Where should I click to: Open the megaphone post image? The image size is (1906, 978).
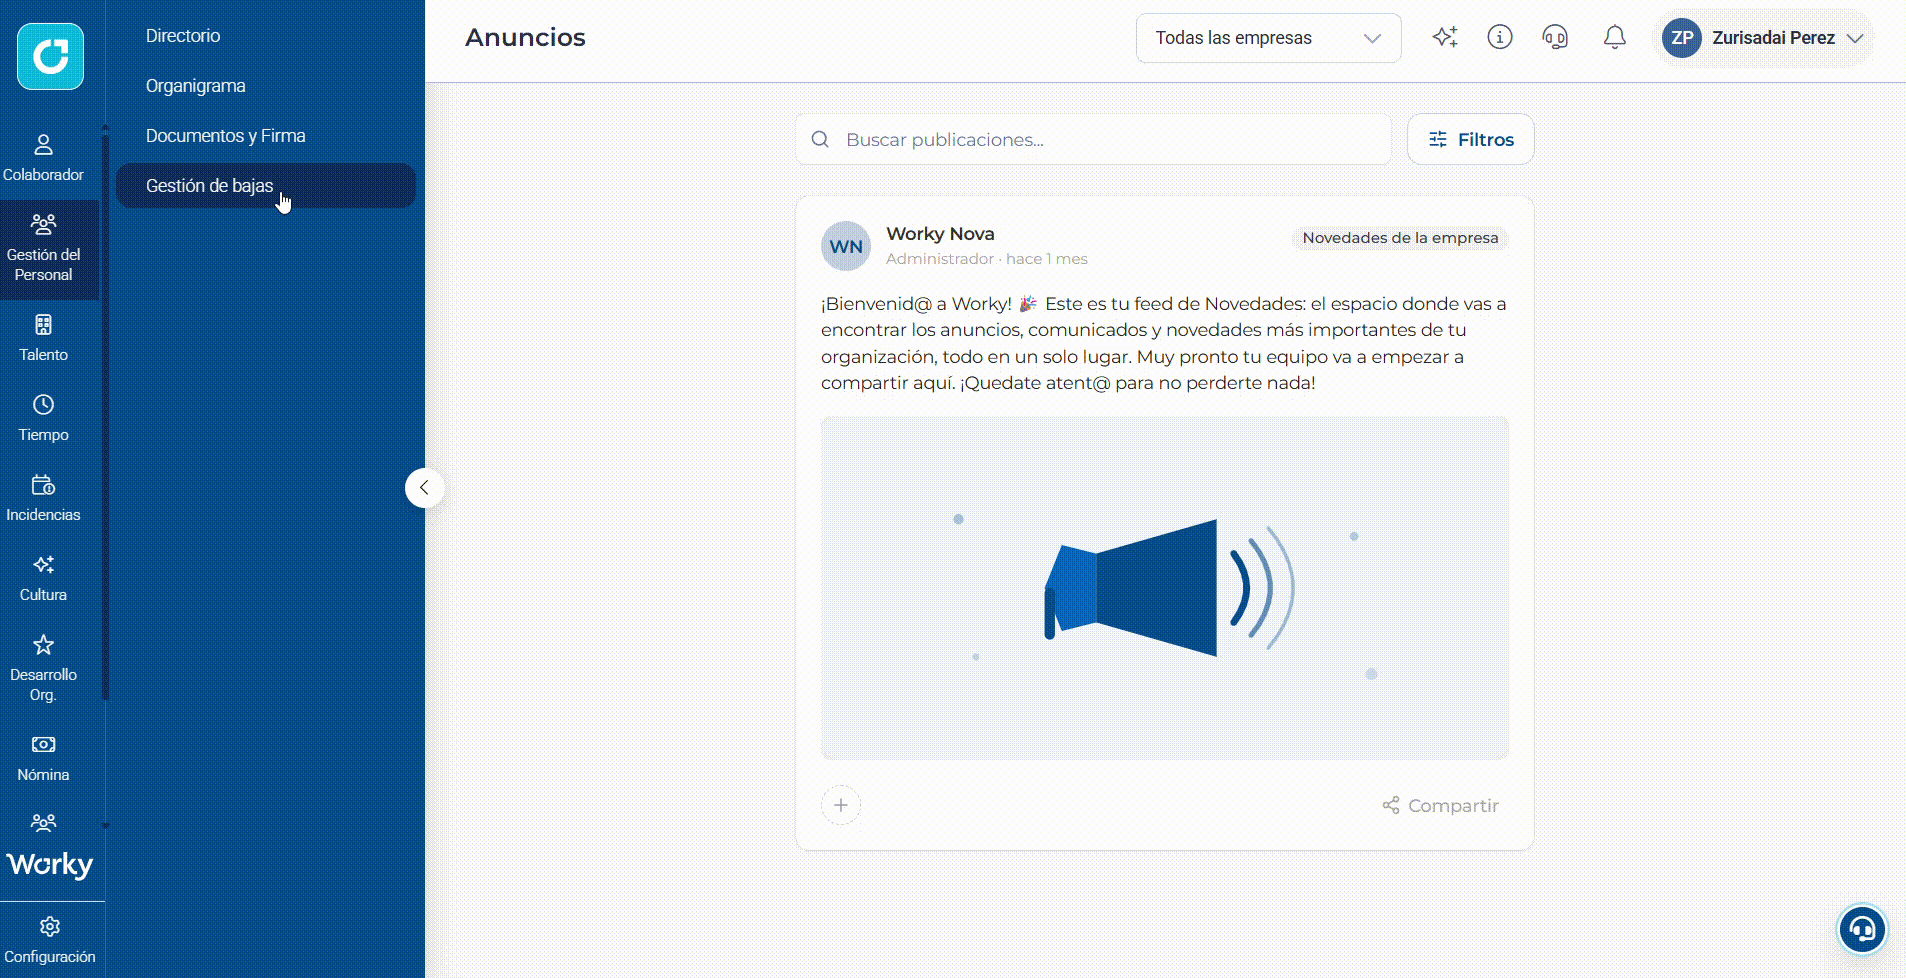1165,588
